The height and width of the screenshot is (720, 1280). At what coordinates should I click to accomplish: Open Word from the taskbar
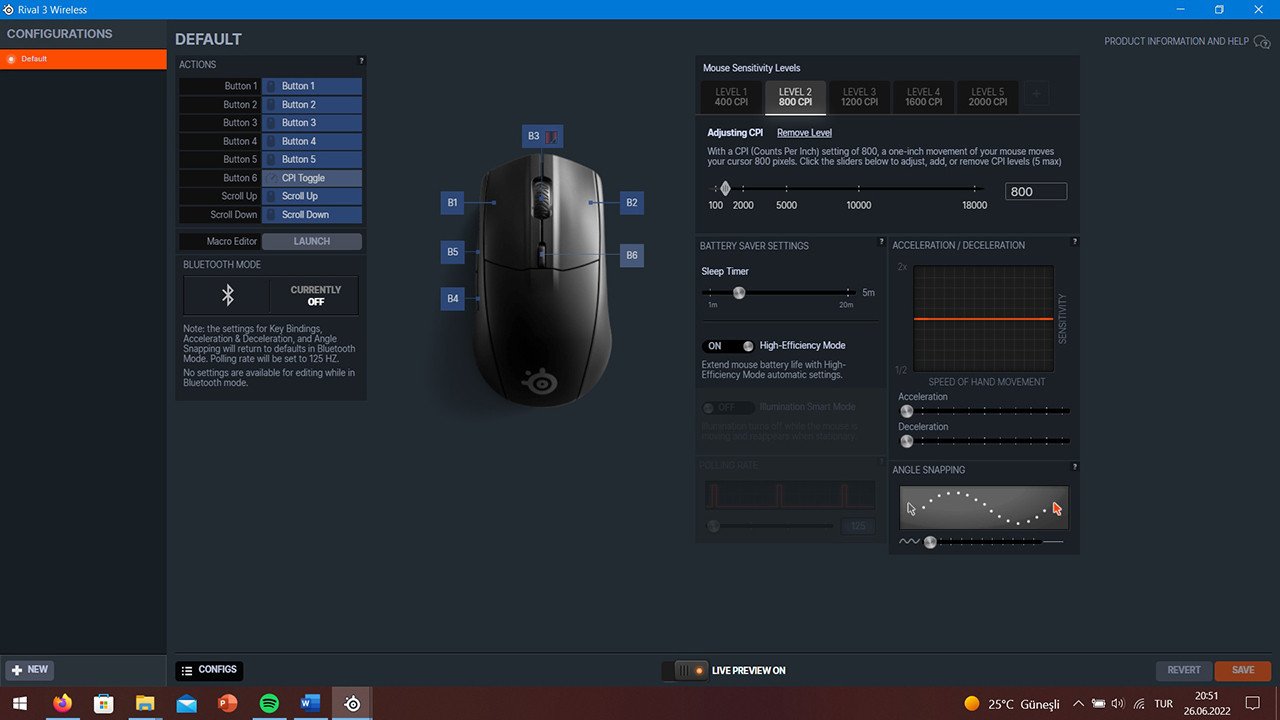point(309,703)
